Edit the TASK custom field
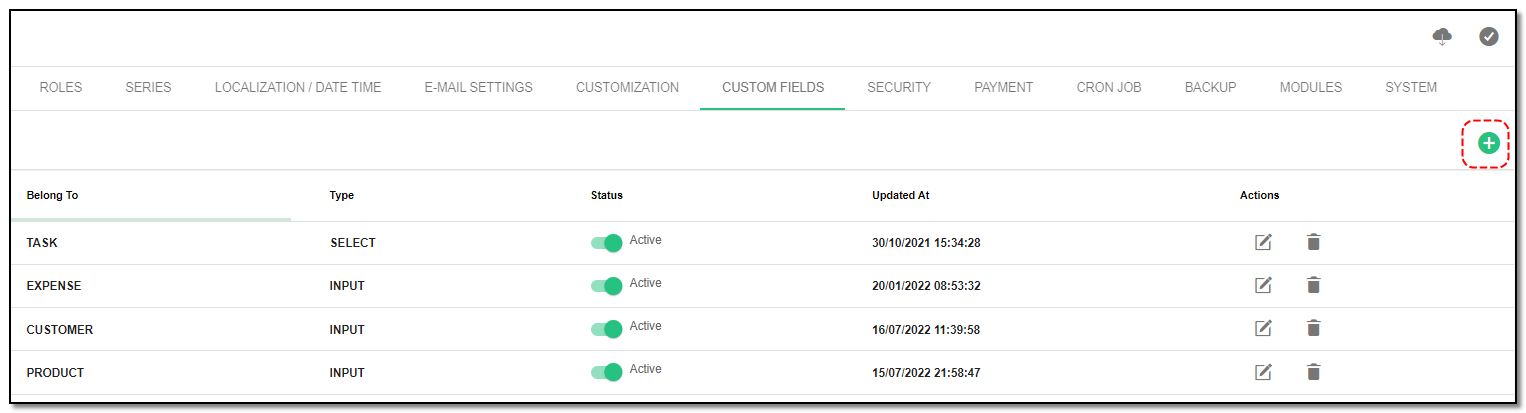Viewport: 1526px width, 413px height. [1263, 242]
